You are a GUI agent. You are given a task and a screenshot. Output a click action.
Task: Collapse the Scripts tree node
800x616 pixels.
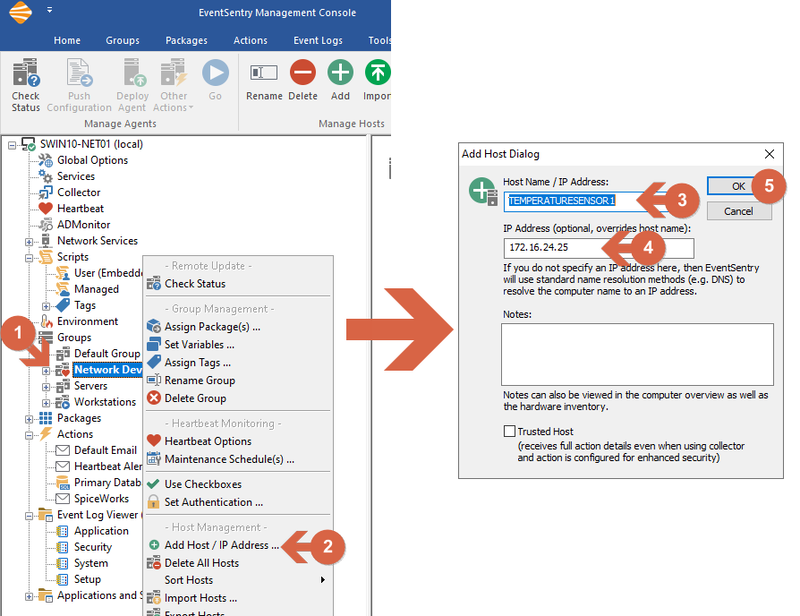coord(29,258)
